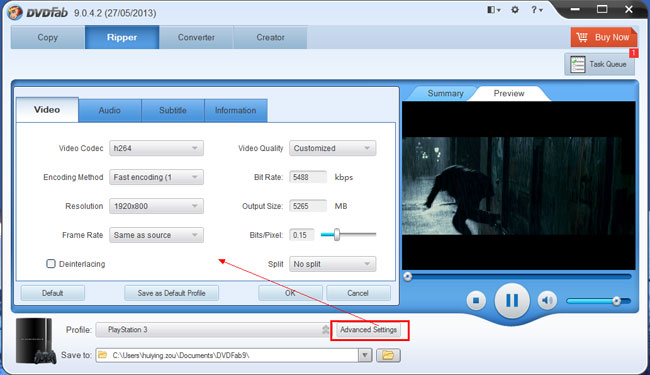Confirm settings with OK button
Viewport: 650px width, 375px height.
coord(290,293)
